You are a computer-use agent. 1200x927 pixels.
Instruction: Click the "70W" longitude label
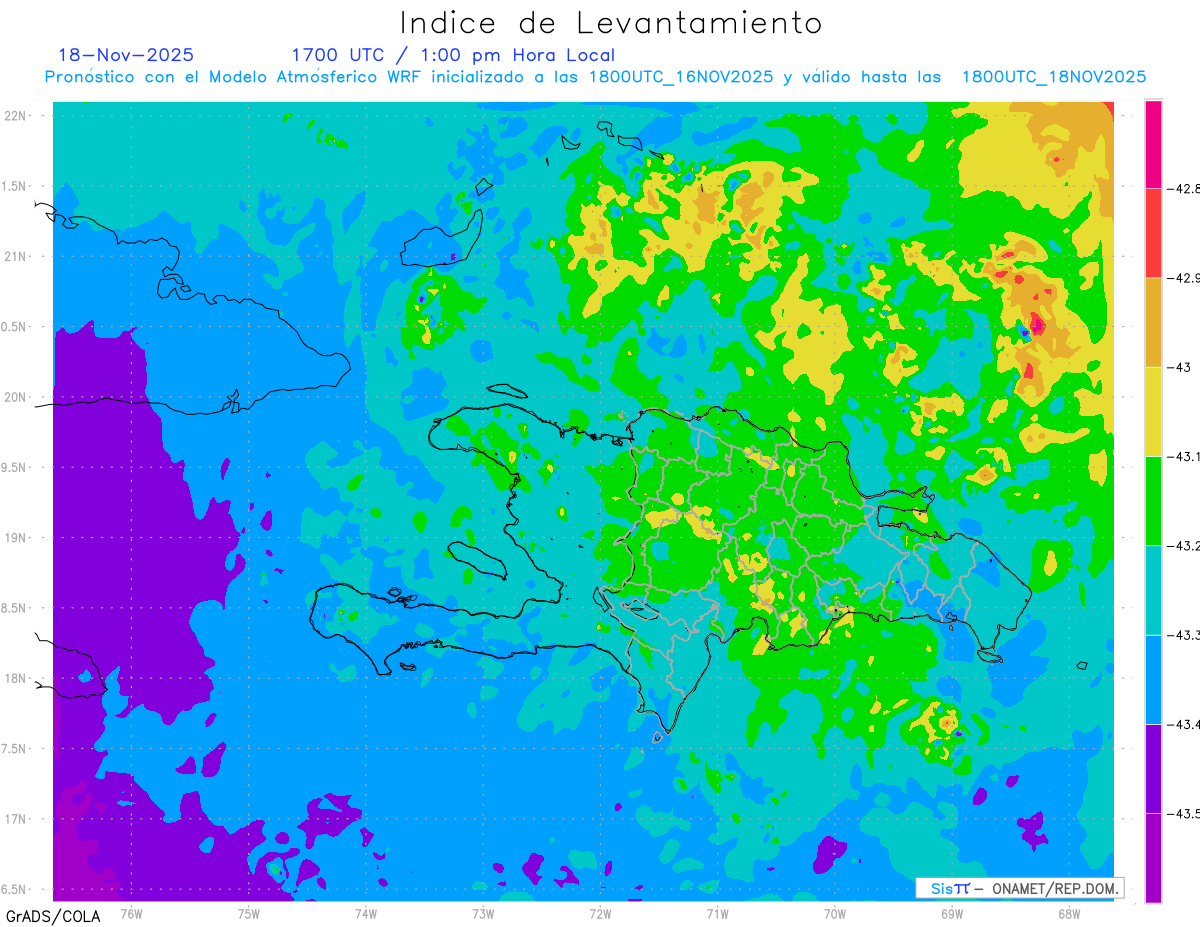pyautogui.click(x=834, y=913)
